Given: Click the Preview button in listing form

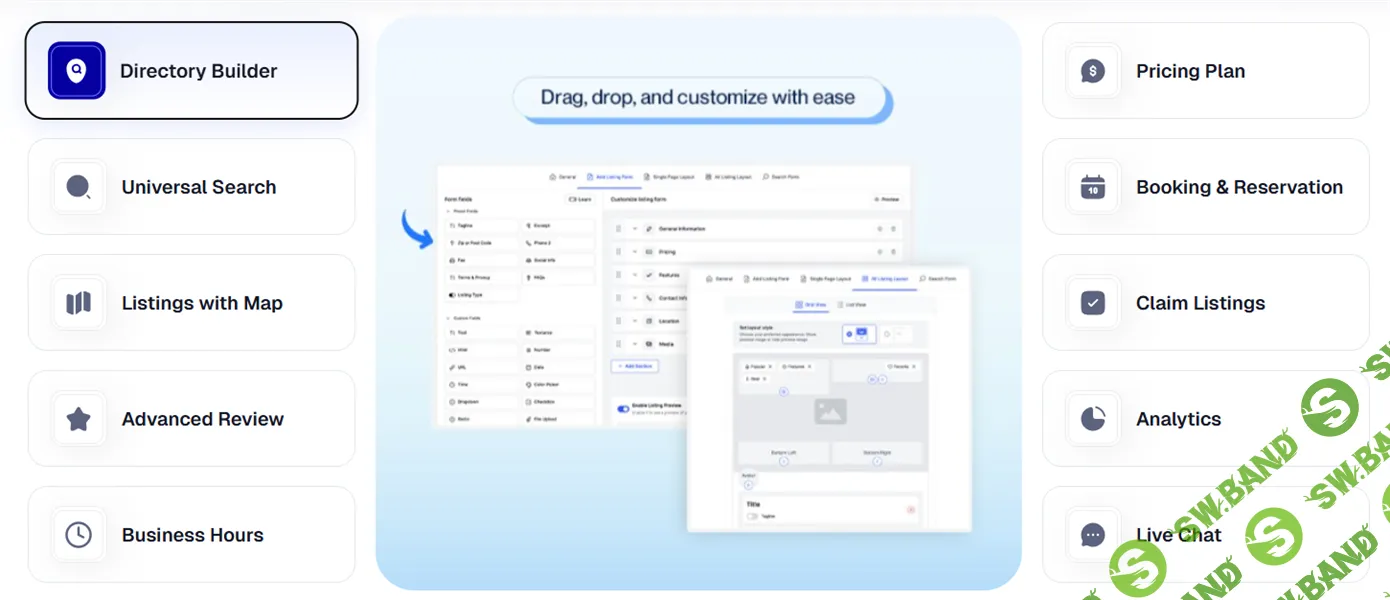Looking at the screenshot, I should click(x=887, y=199).
